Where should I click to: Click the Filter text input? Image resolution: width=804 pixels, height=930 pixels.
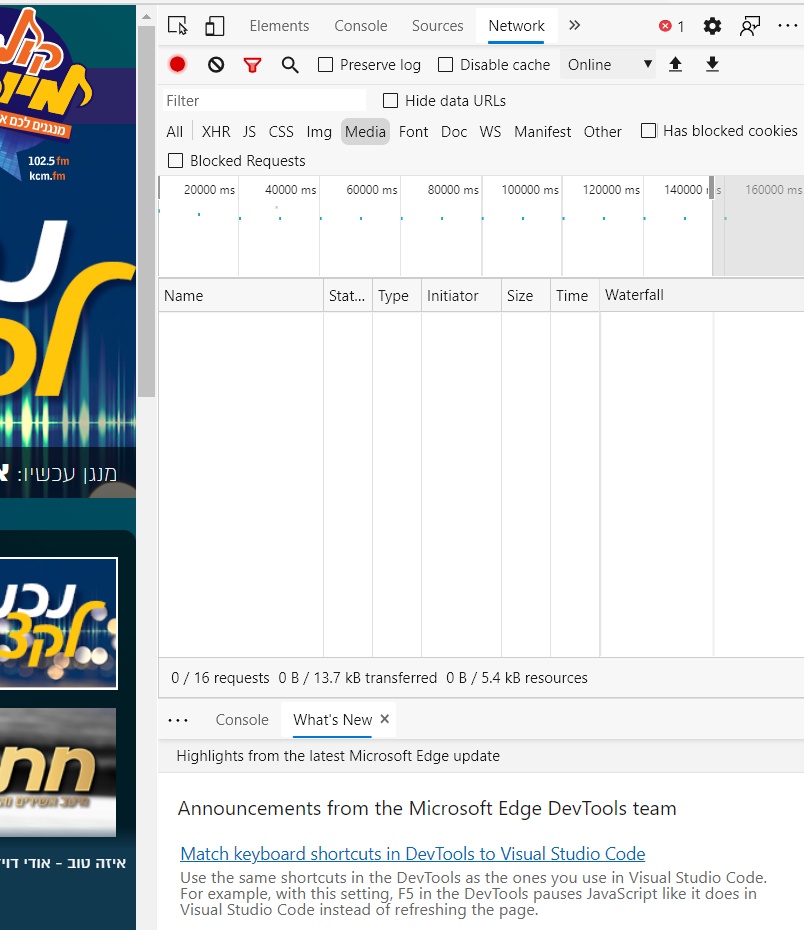[x=265, y=101]
